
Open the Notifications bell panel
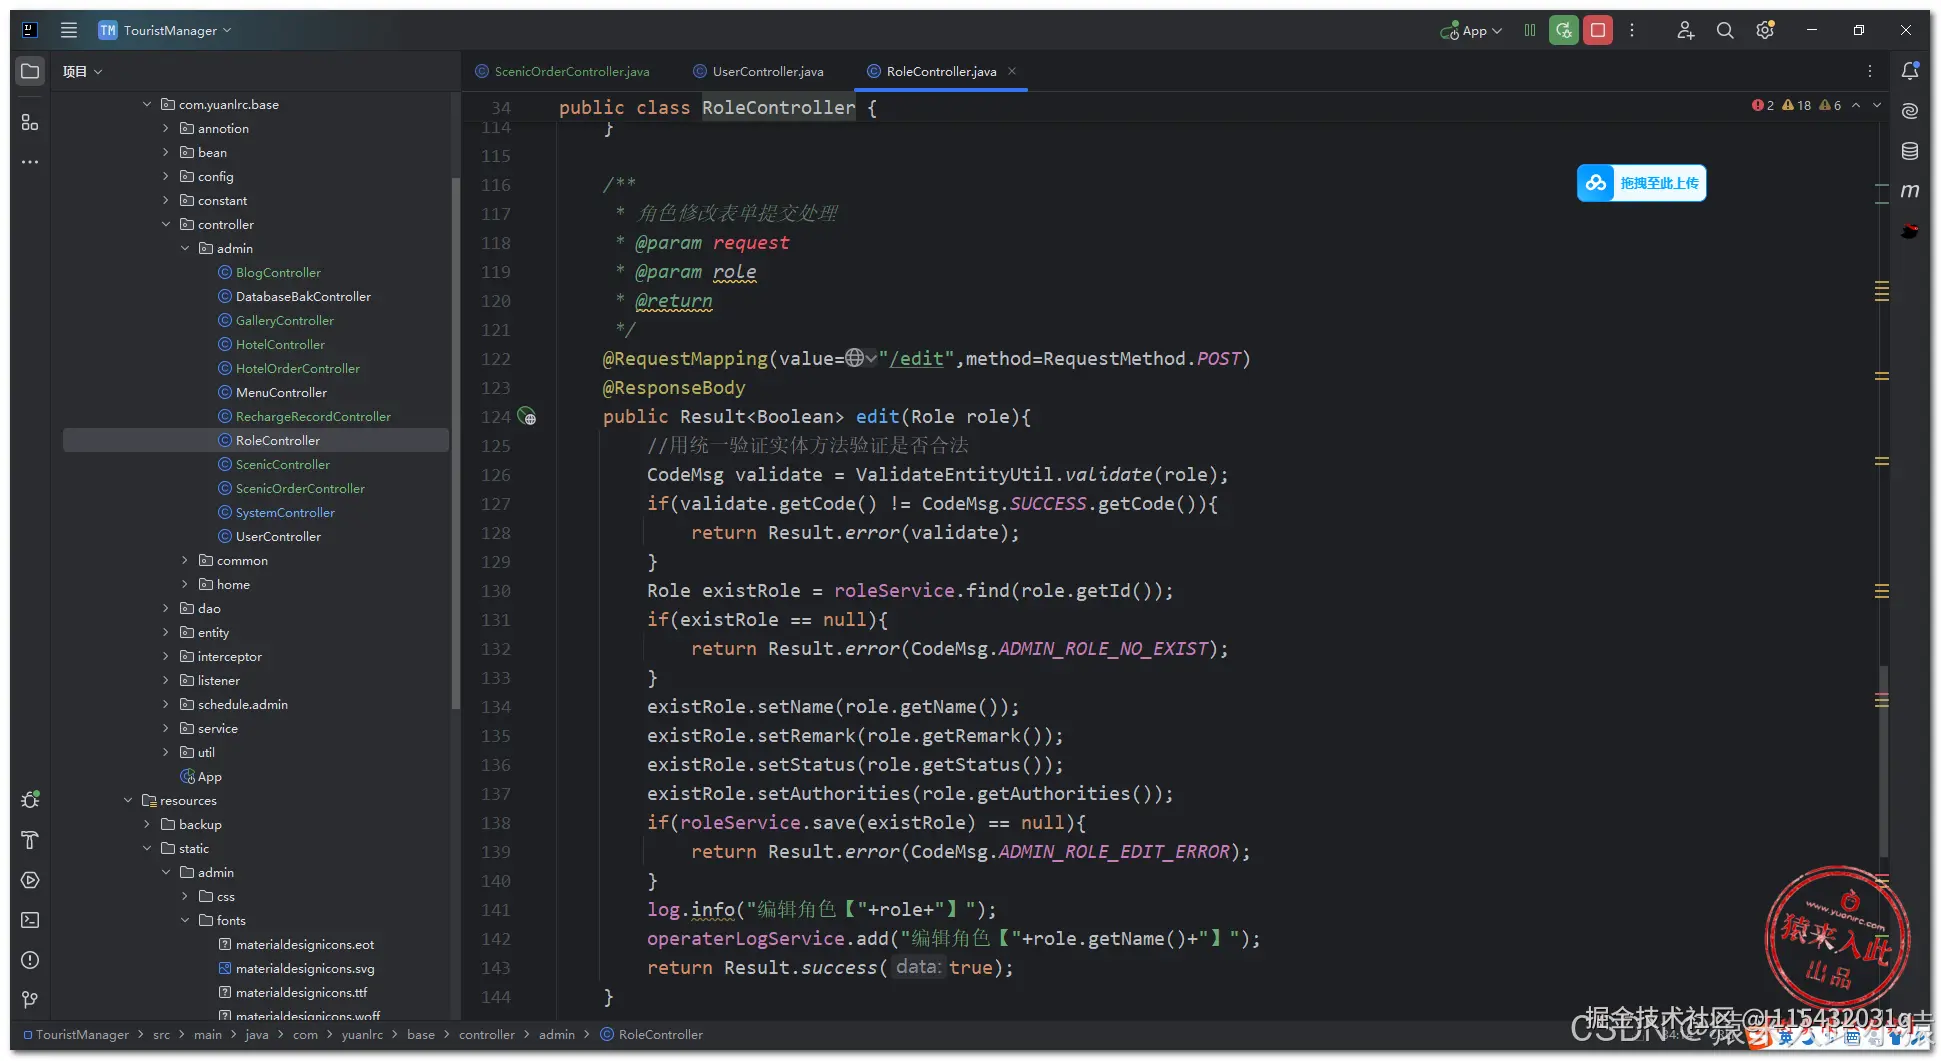pos(1910,71)
